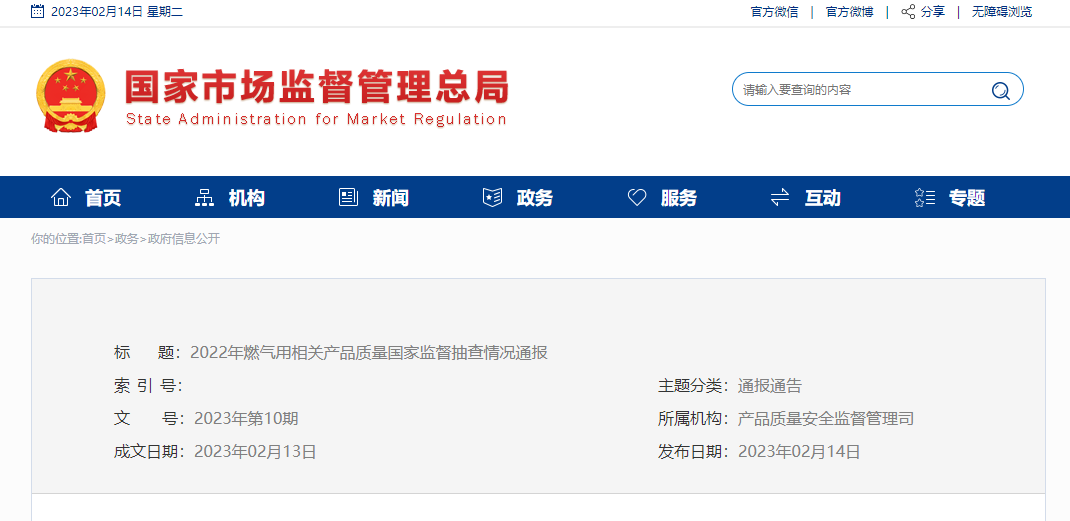Open the 服务 navigation menu
The height and width of the screenshot is (521, 1070).
(x=679, y=198)
